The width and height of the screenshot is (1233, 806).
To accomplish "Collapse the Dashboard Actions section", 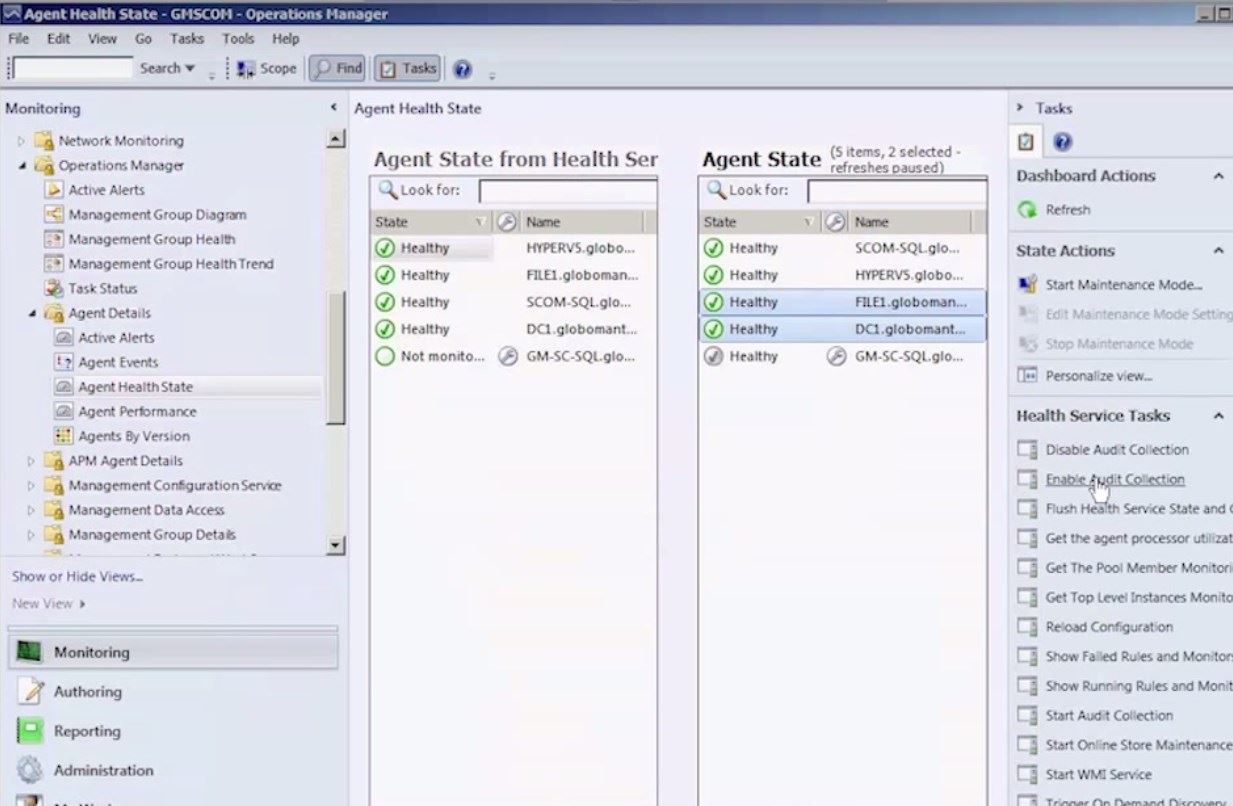I will click(1219, 176).
